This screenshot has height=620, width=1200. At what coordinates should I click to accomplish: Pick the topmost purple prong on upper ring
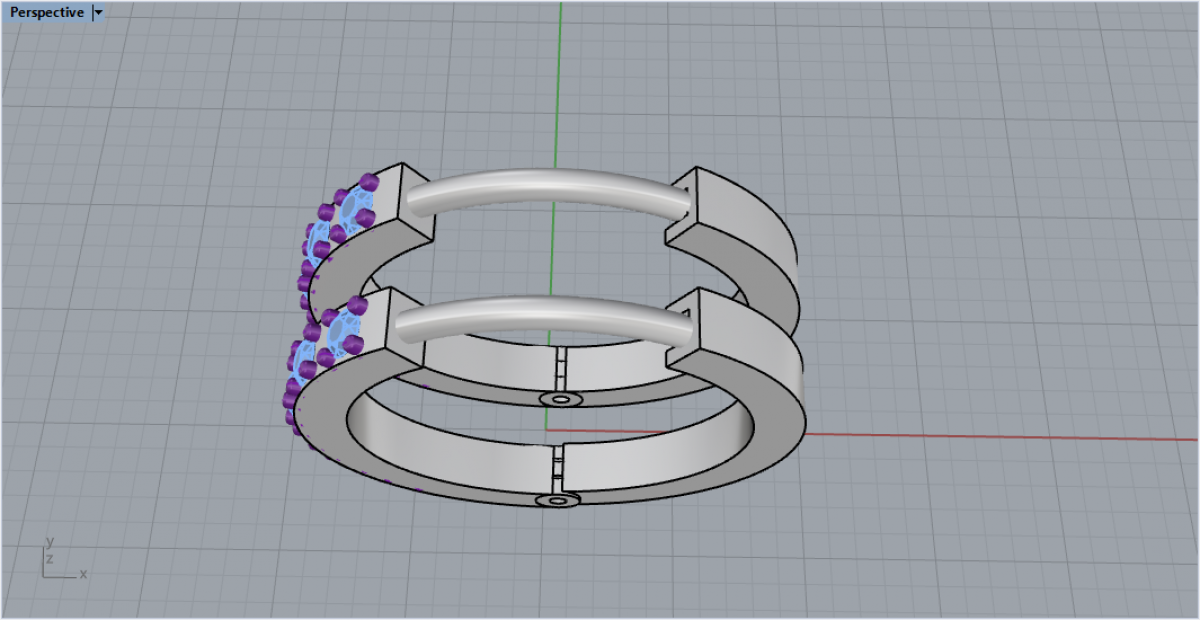click(x=369, y=182)
